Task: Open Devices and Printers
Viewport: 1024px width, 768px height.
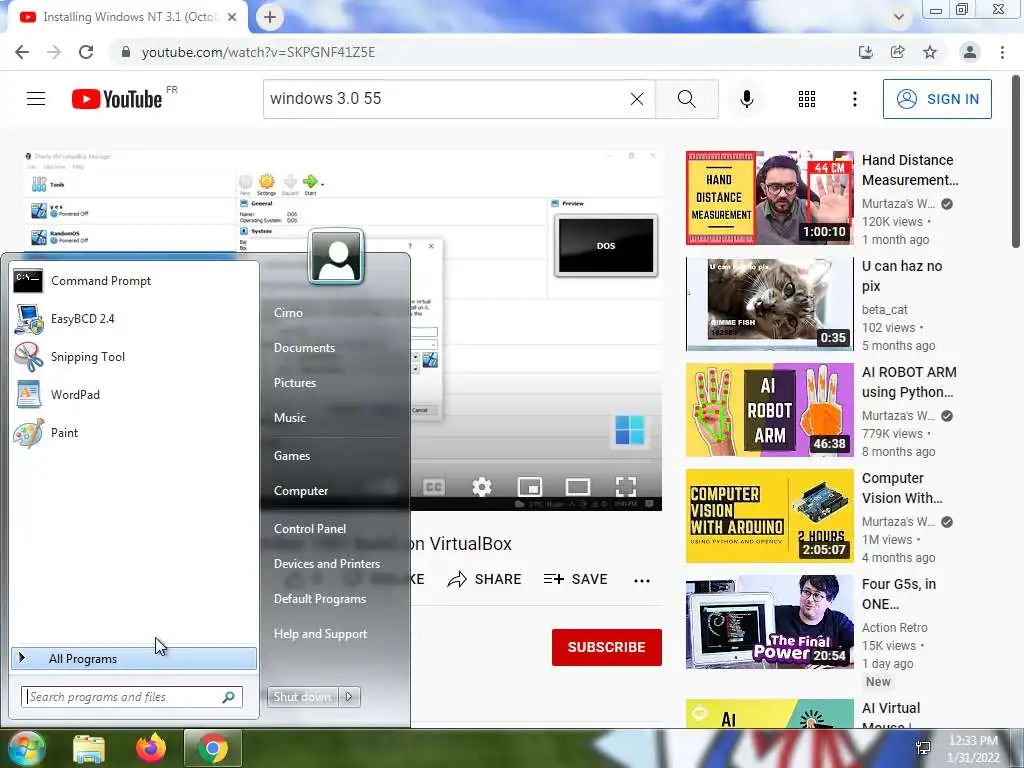Action: (327, 564)
